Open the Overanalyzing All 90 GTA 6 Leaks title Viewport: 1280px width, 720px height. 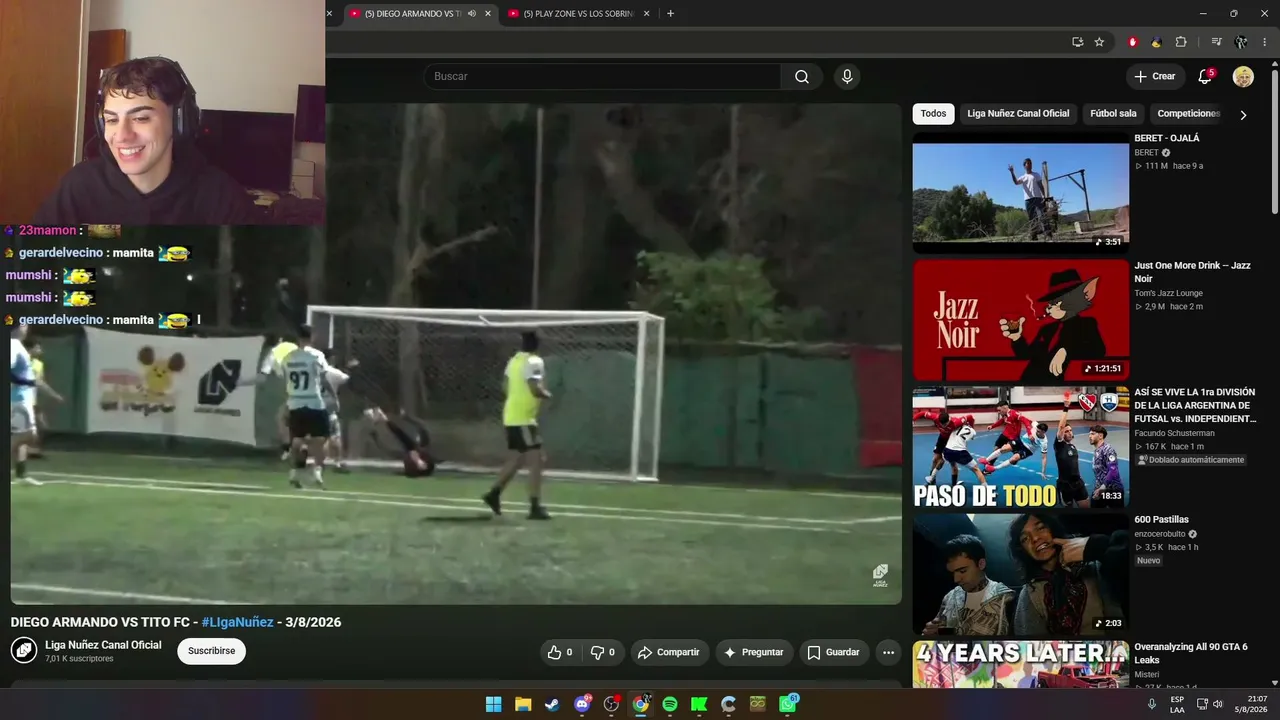point(1191,654)
